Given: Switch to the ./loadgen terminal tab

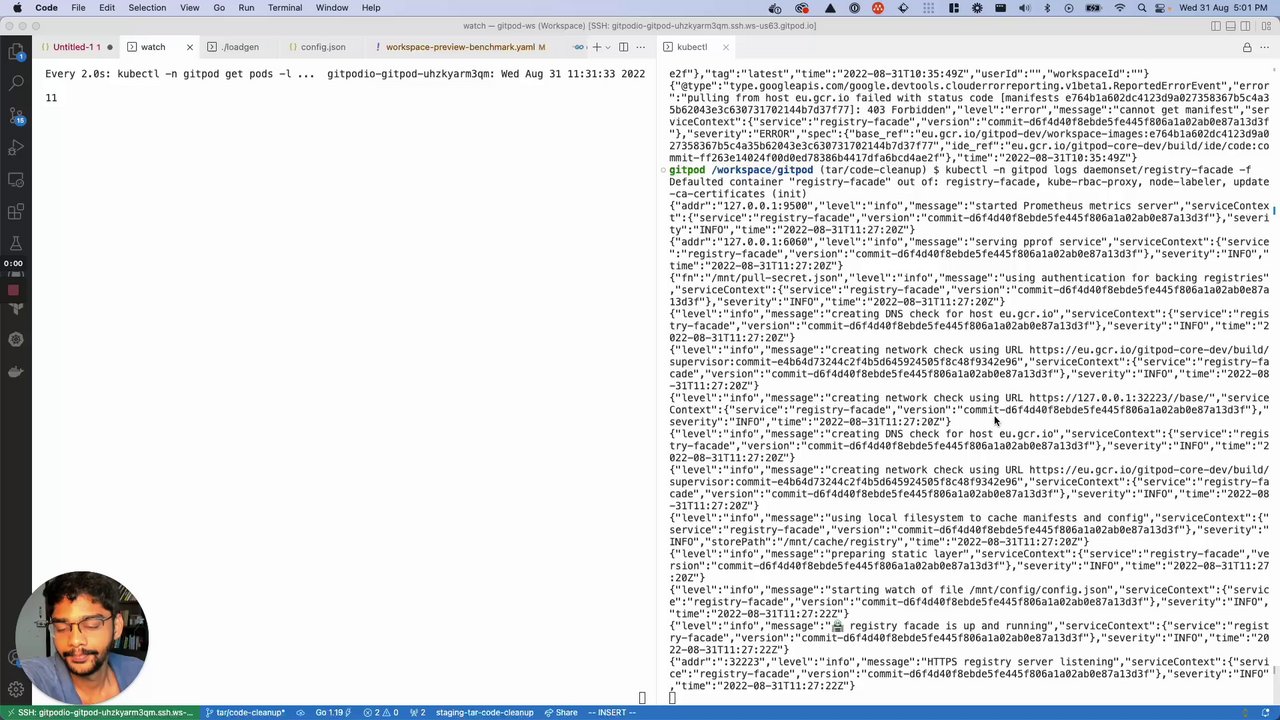Looking at the screenshot, I should tap(240, 47).
